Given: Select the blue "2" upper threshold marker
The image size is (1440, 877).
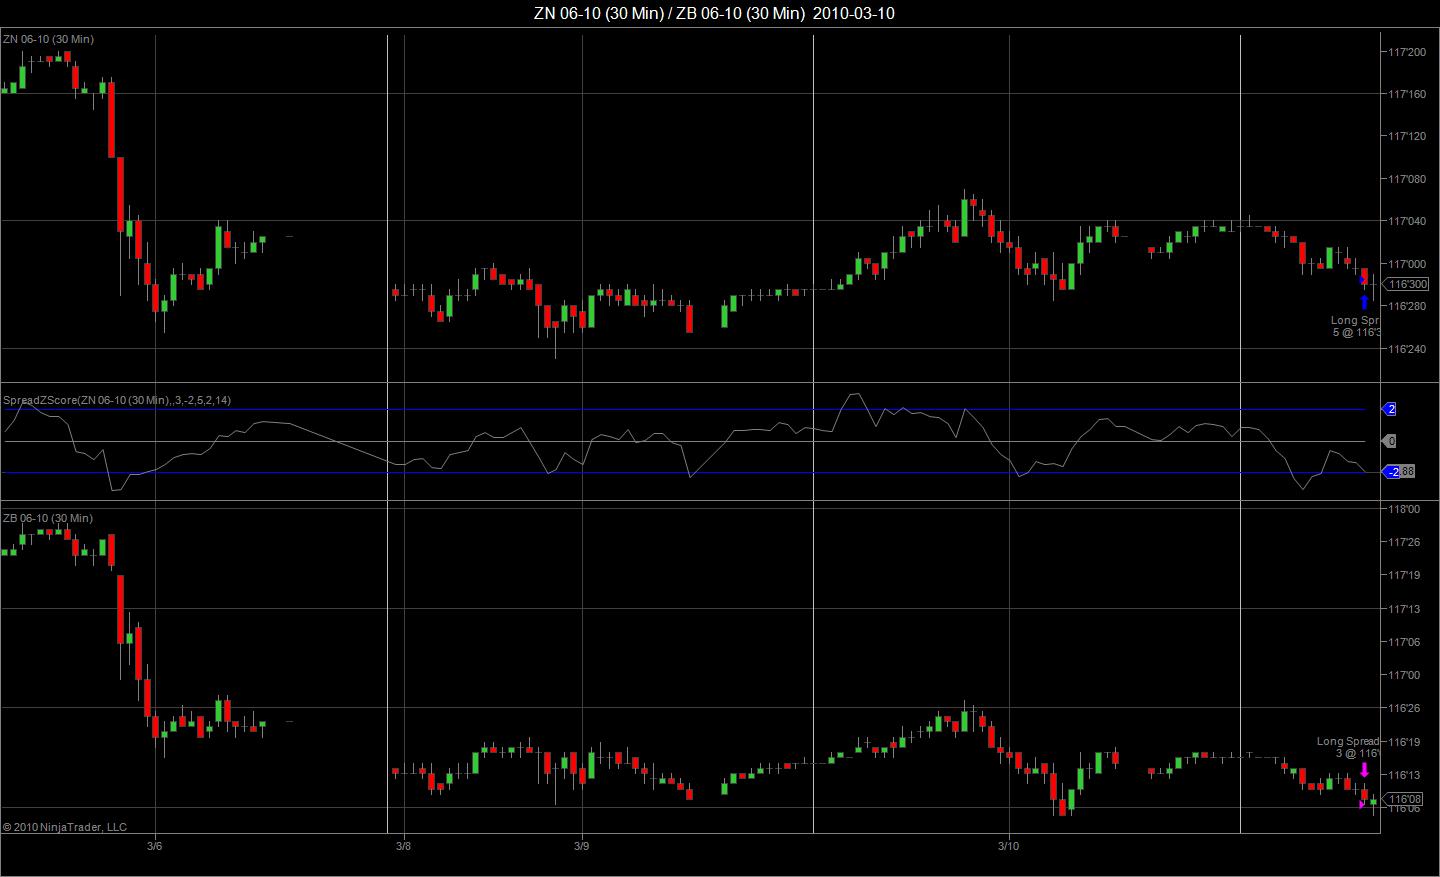Looking at the screenshot, I should click(1390, 409).
